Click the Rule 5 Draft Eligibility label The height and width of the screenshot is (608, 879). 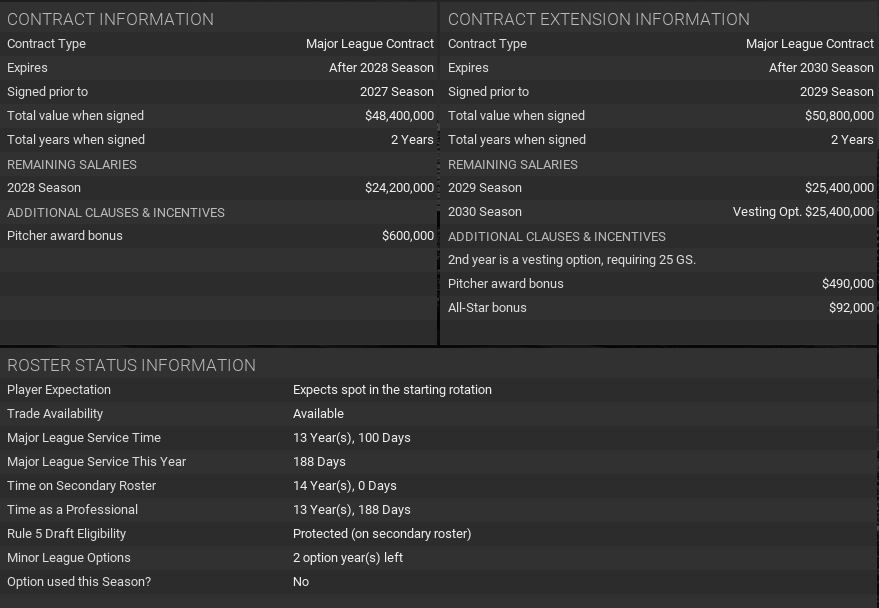(x=66, y=534)
